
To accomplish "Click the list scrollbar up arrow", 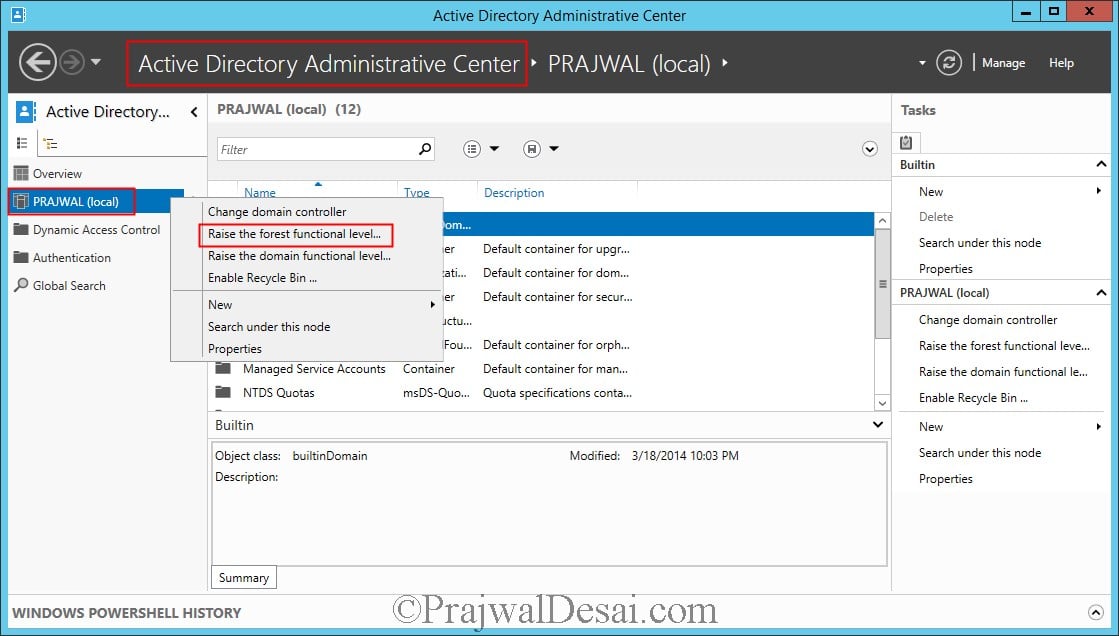I will pyautogui.click(x=883, y=221).
